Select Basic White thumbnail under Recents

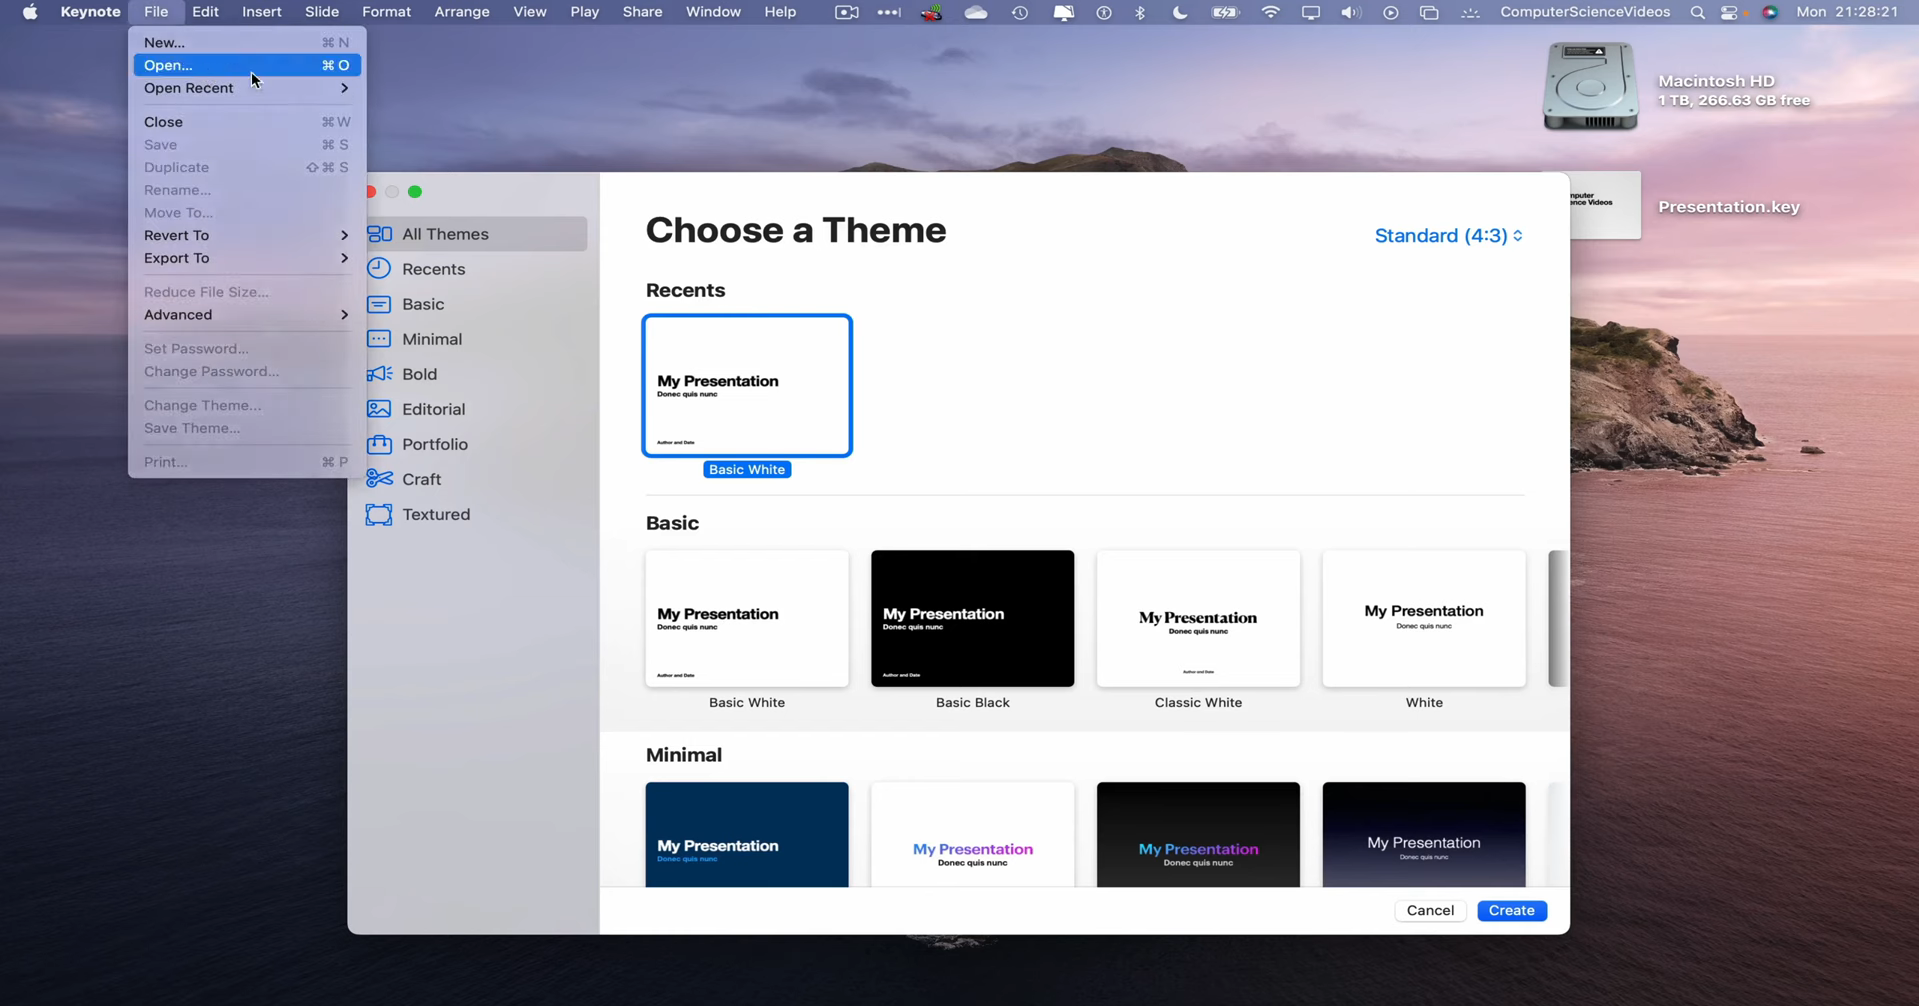pyautogui.click(x=747, y=386)
